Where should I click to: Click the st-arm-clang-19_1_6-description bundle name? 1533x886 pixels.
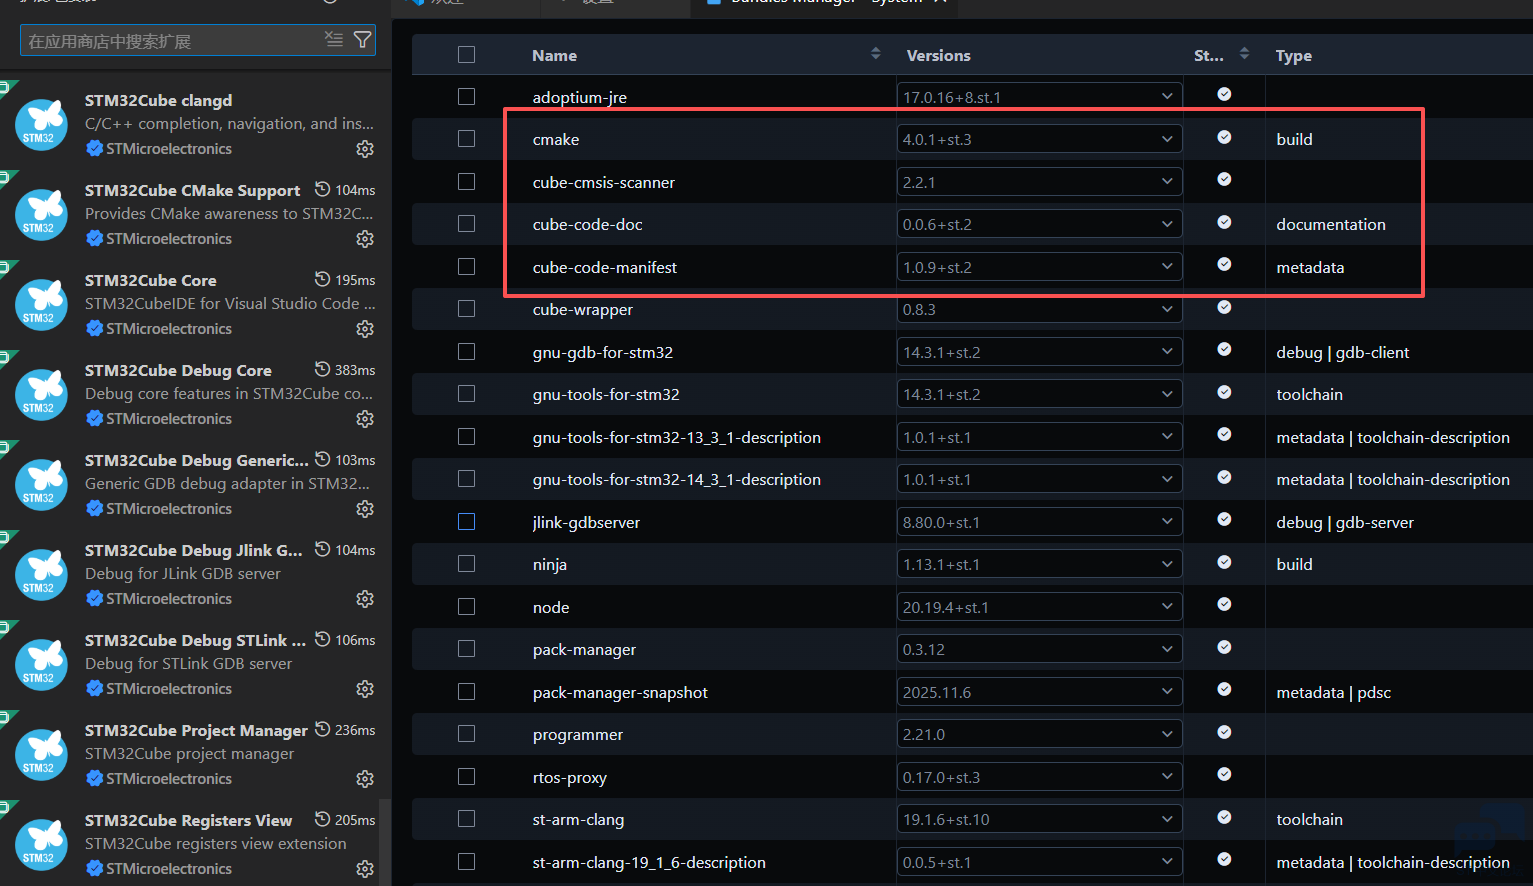[x=649, y=862]
